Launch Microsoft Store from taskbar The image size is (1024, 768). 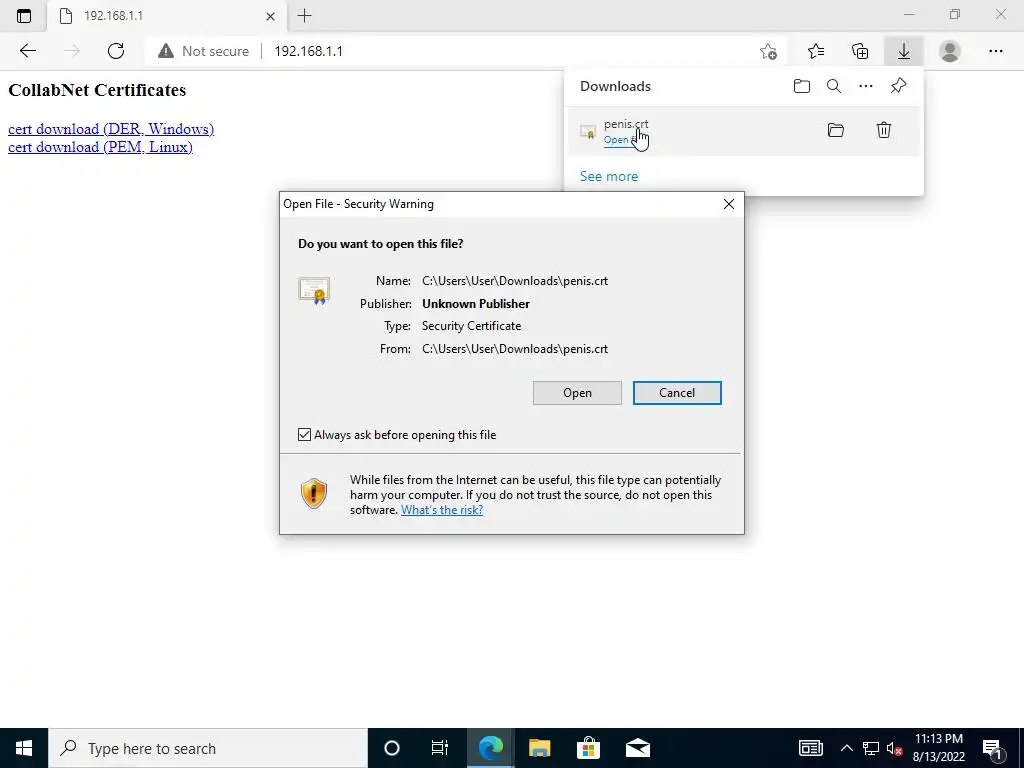tap(588, 748)
